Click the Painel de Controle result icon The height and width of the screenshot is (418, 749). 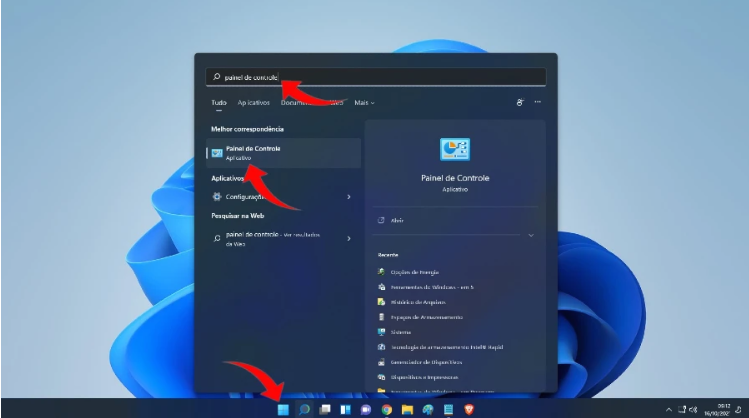tap(217, 153)
